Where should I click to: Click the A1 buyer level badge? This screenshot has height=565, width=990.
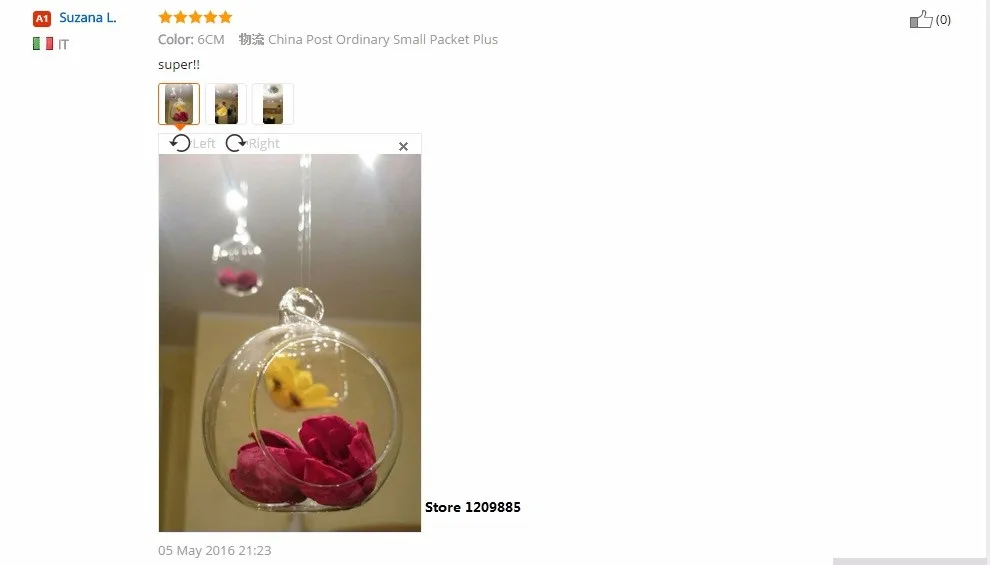[42, 19]
